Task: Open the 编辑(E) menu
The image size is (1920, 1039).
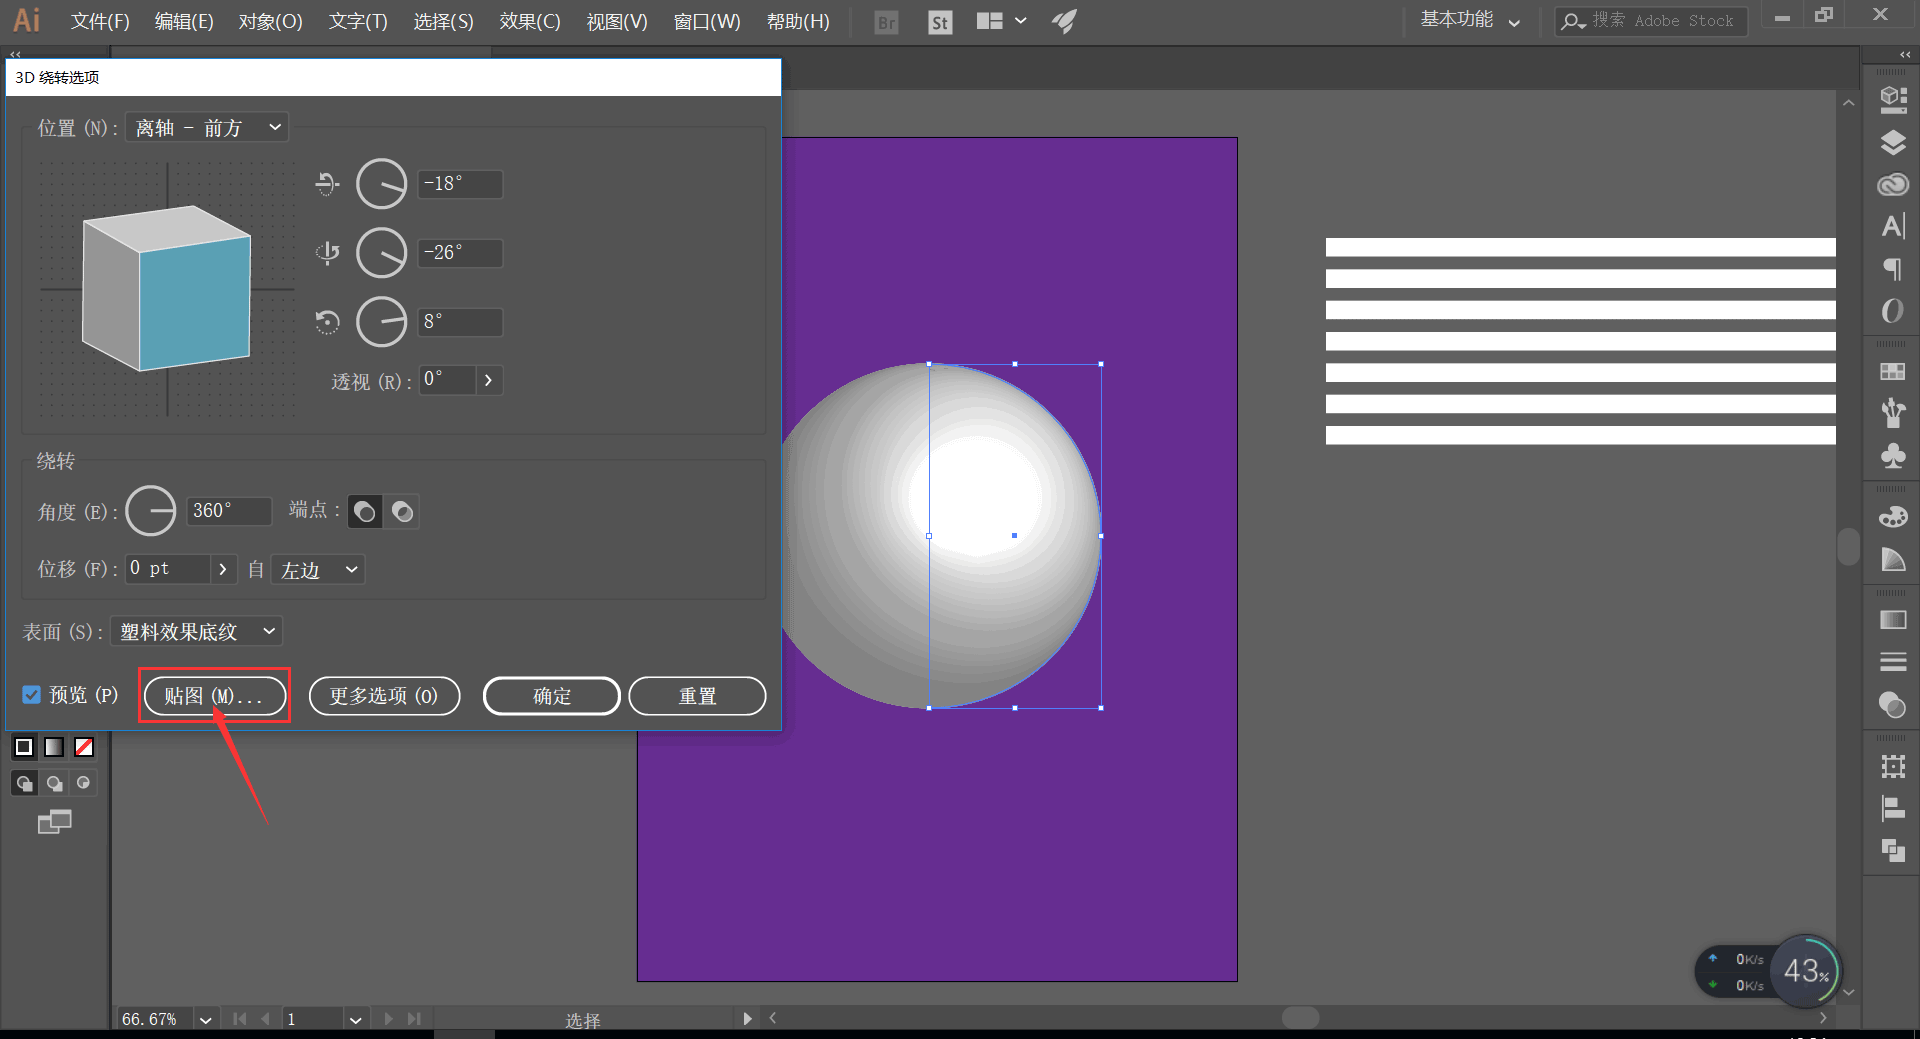Action: 184,21
